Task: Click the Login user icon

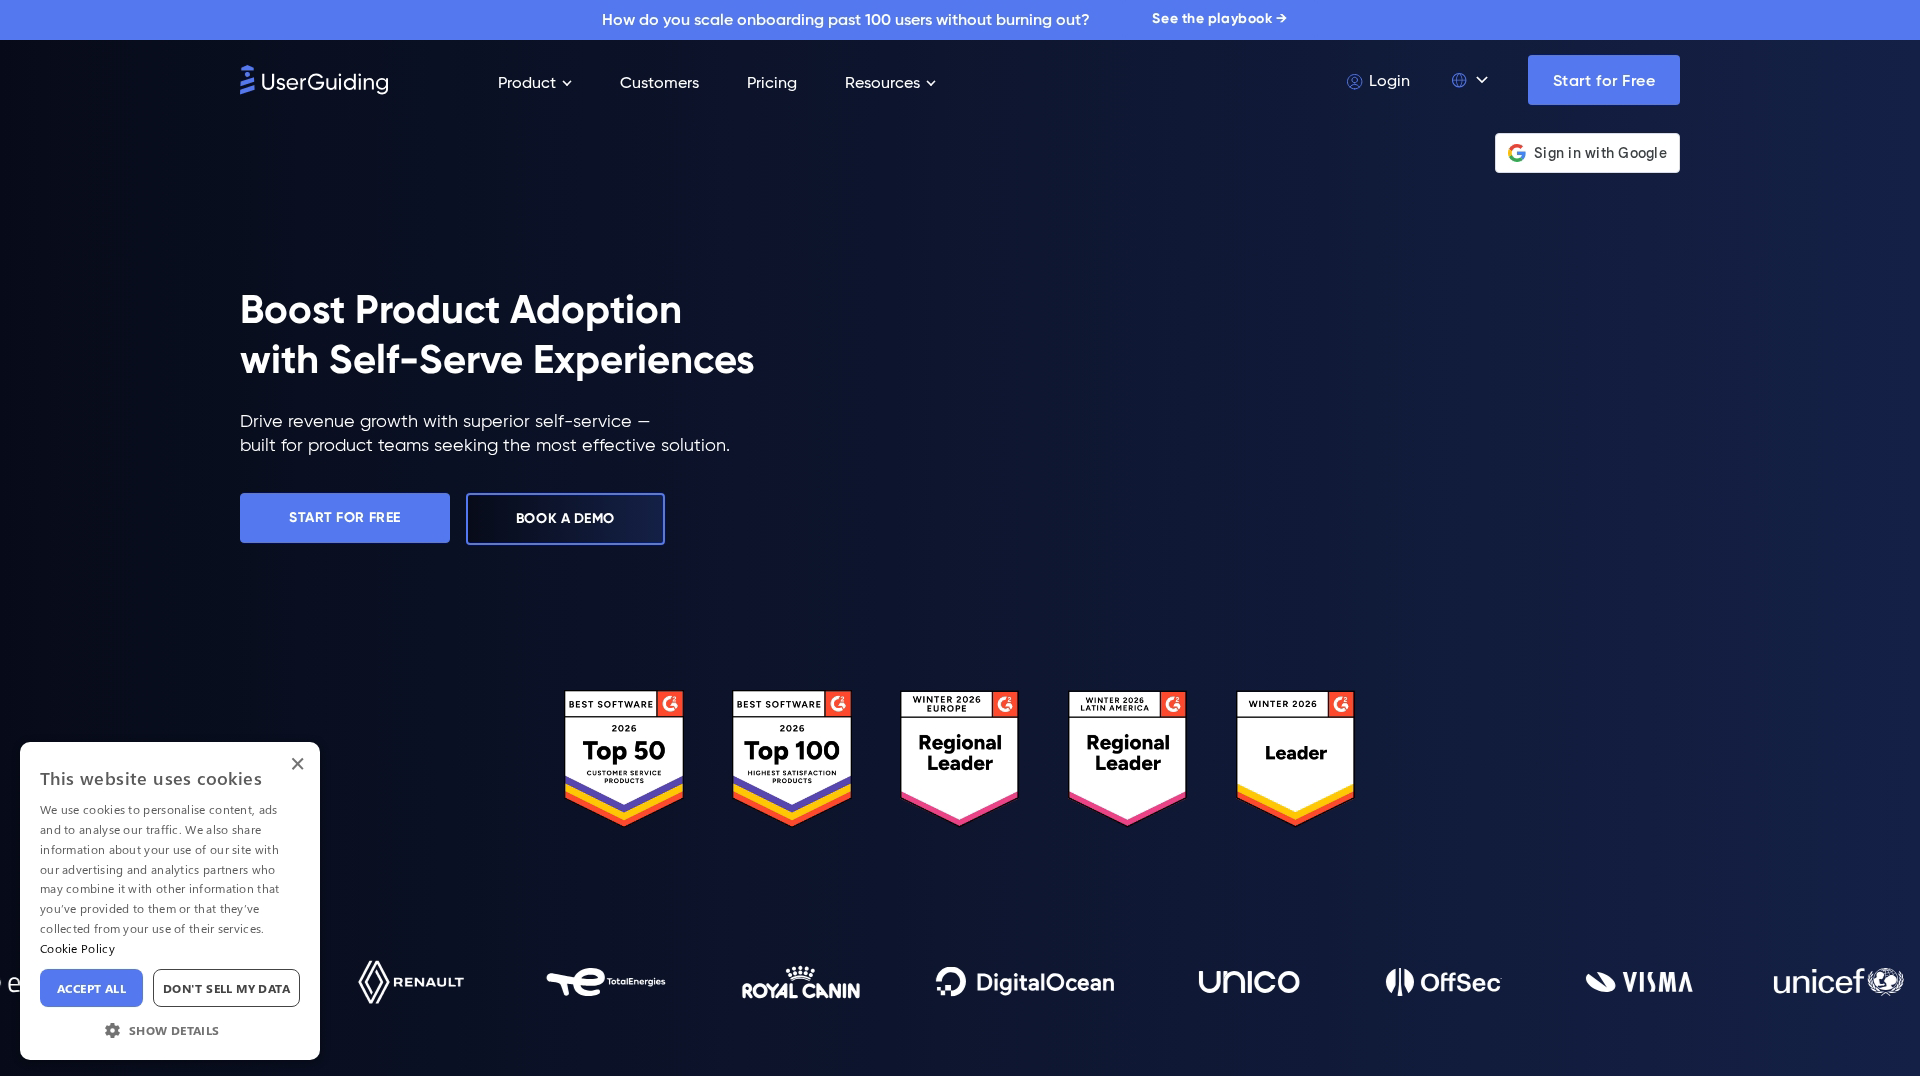Action: (1354, 82)
